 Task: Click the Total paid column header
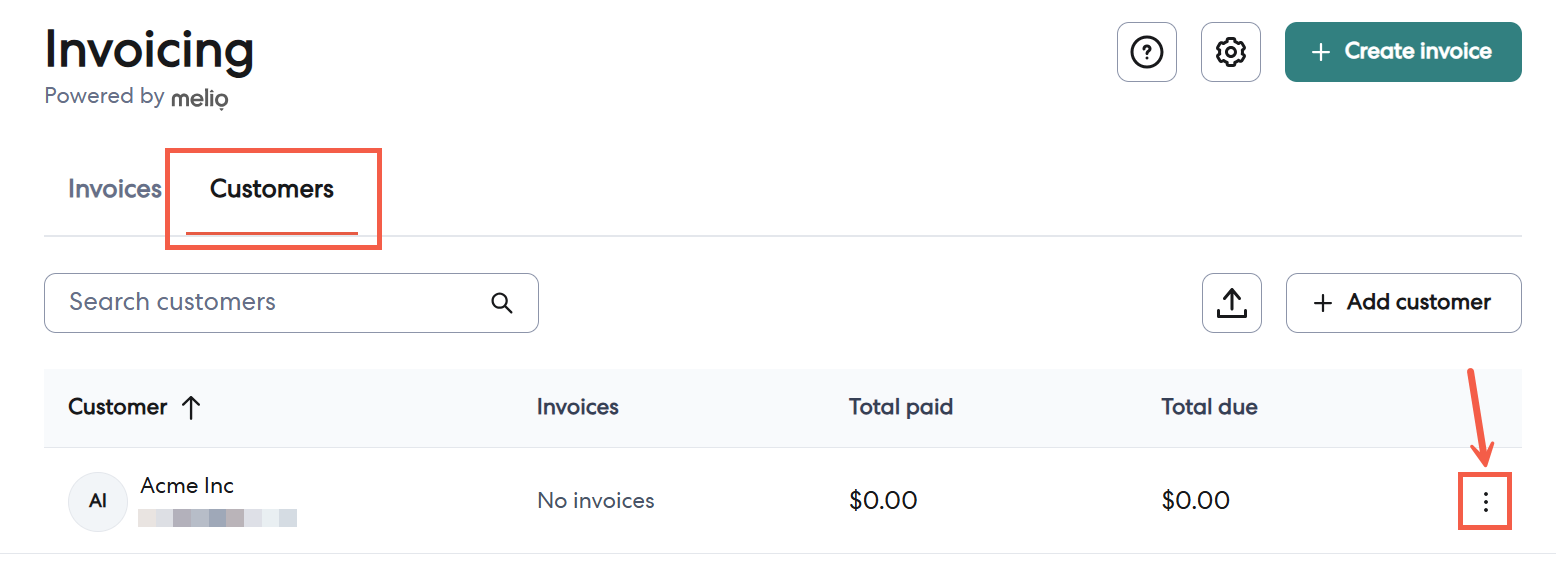(900, 408)
